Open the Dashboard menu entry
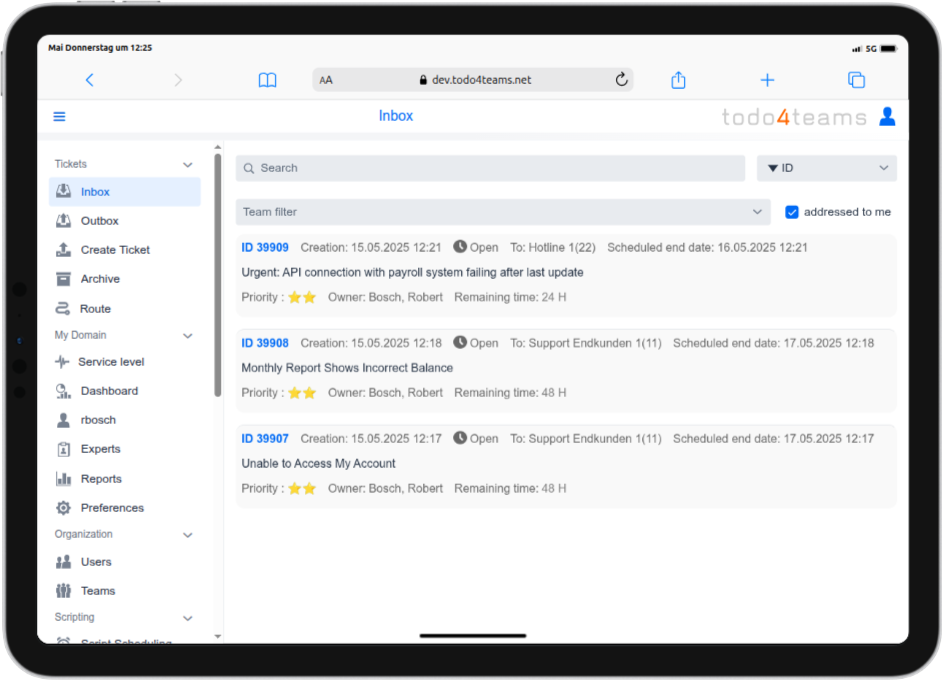942x680 pixels. pos(124,391)
